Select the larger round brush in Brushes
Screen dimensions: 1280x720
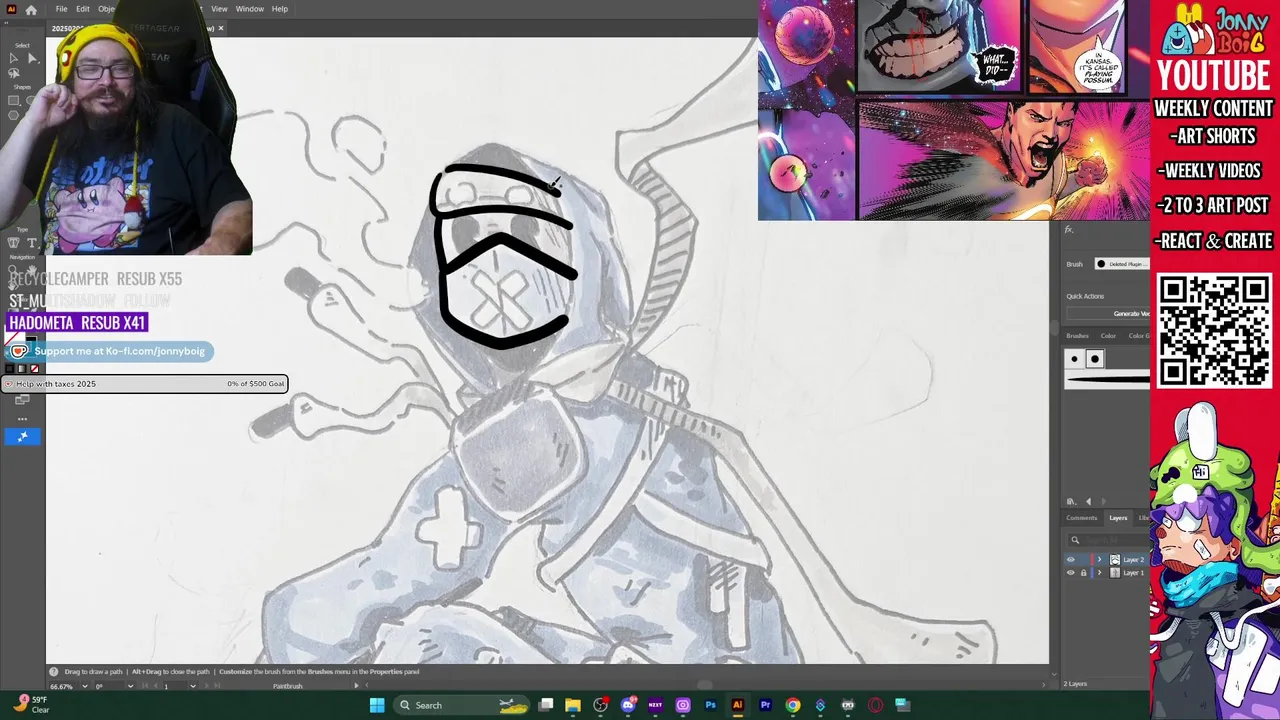point(1094,359)
